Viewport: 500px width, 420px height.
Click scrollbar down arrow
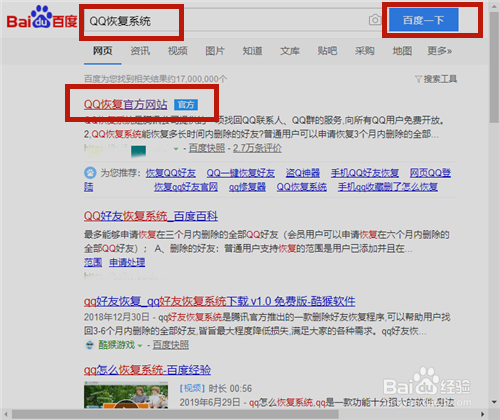pos(494,402)
